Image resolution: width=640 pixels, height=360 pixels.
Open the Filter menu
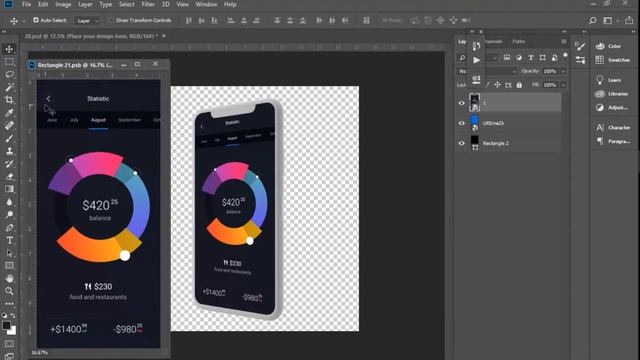148,4
